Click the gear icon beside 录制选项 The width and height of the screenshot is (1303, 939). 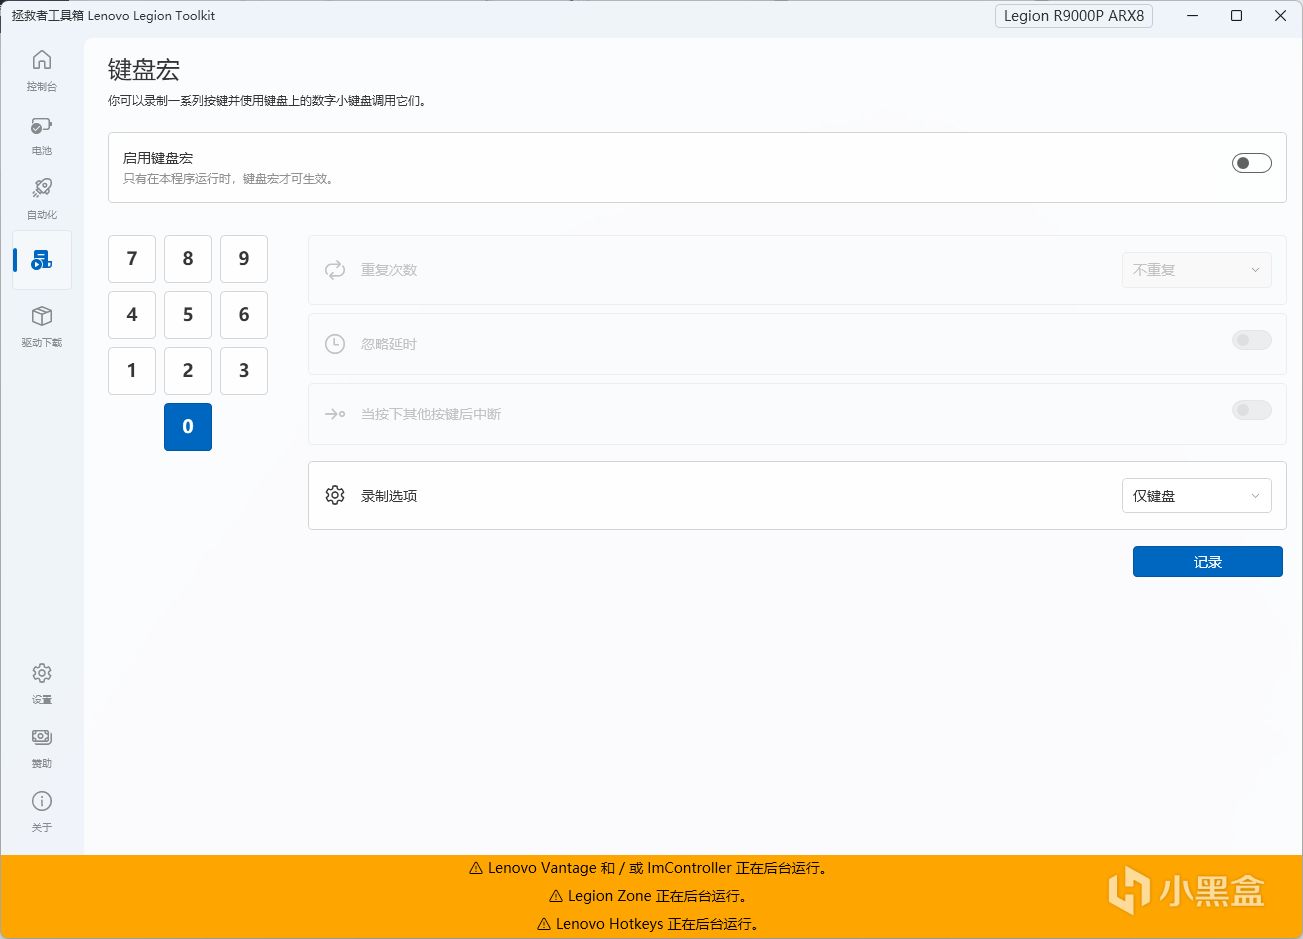(x=335, y=495)
